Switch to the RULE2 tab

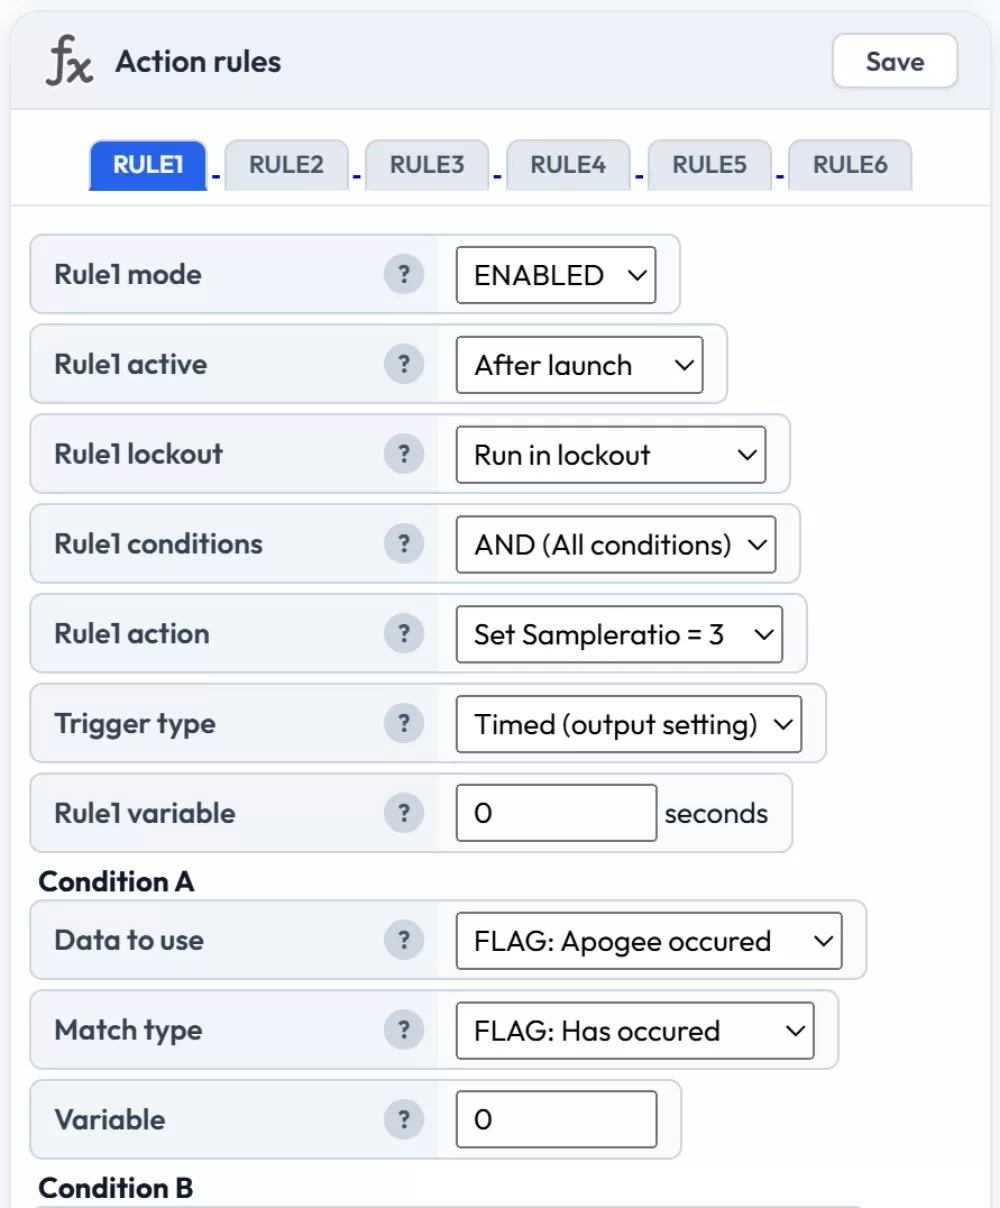[286, 165]
